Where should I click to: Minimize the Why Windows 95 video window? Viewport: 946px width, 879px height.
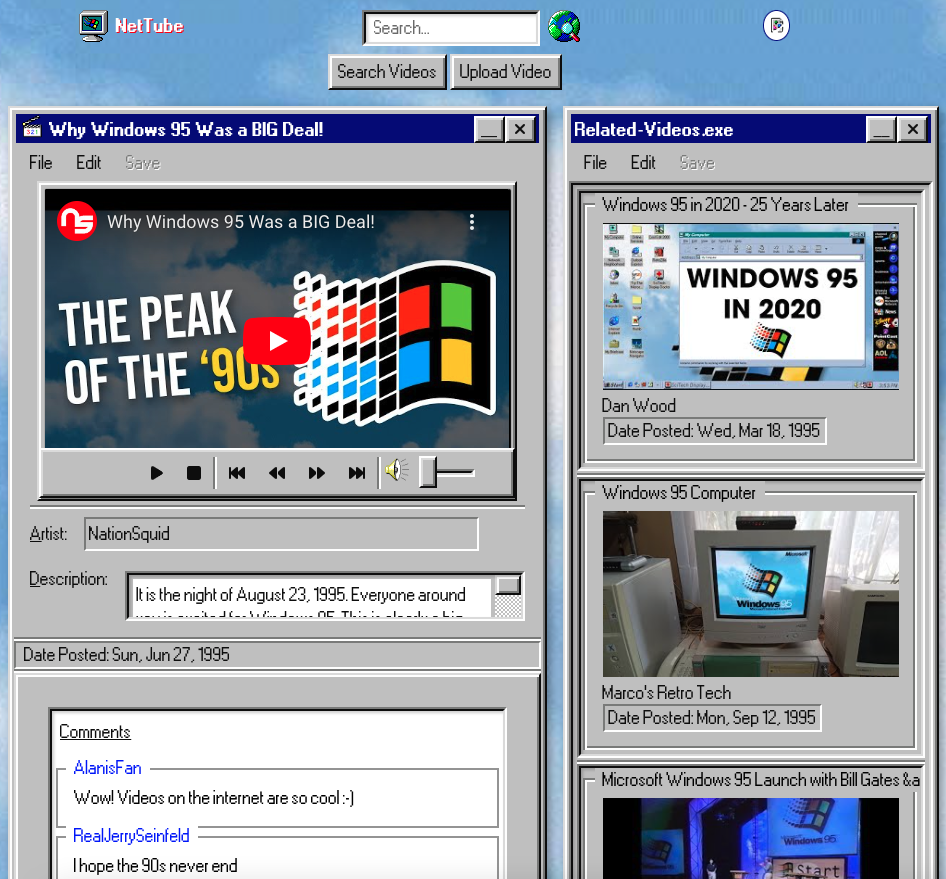489,129
